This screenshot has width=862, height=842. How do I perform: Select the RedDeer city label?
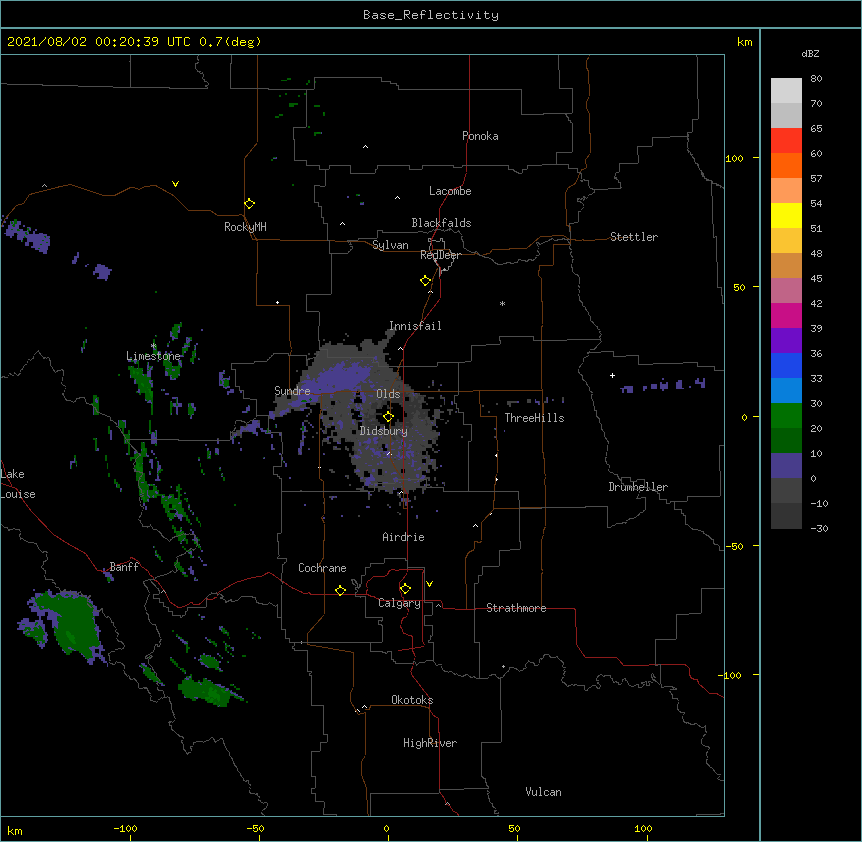440,255
